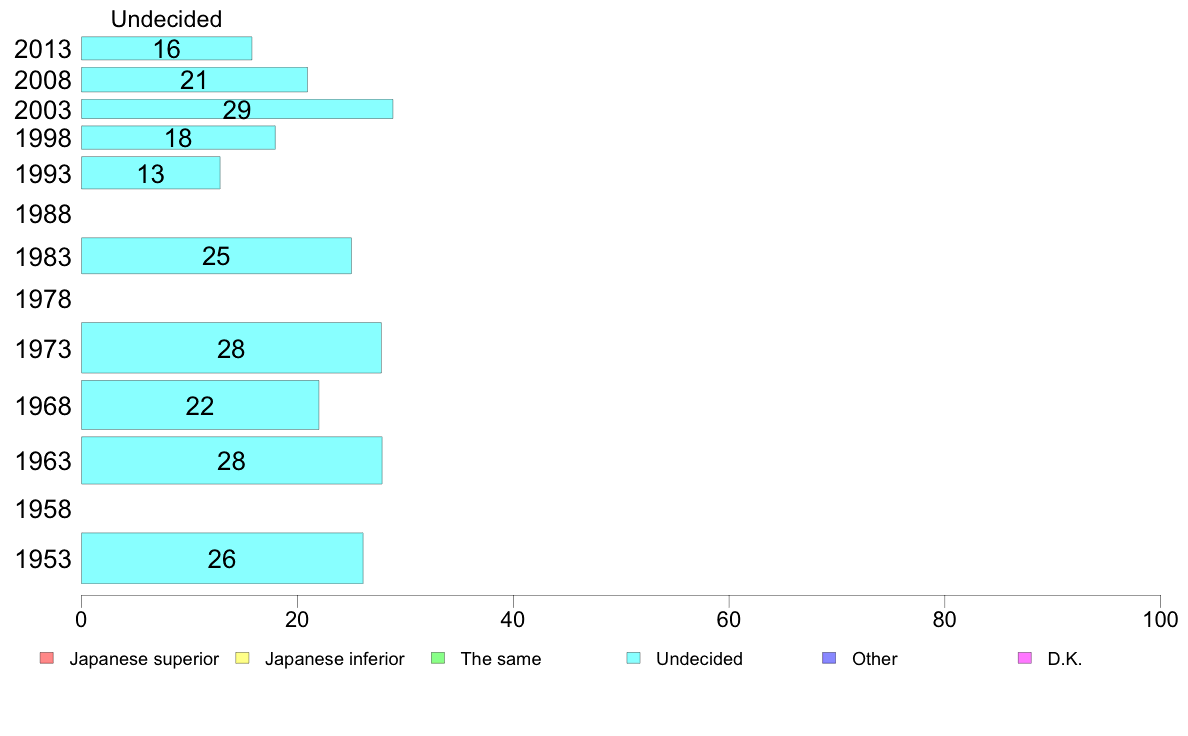This screenshot has height=736, width=1188.
Task: Select the 2013 bar with value 16
Action: (167, 49)
